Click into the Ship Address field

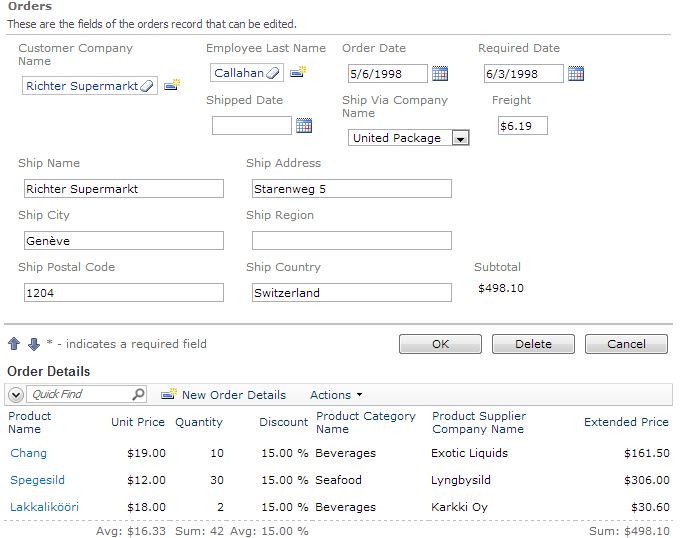(x=351, y=189)
